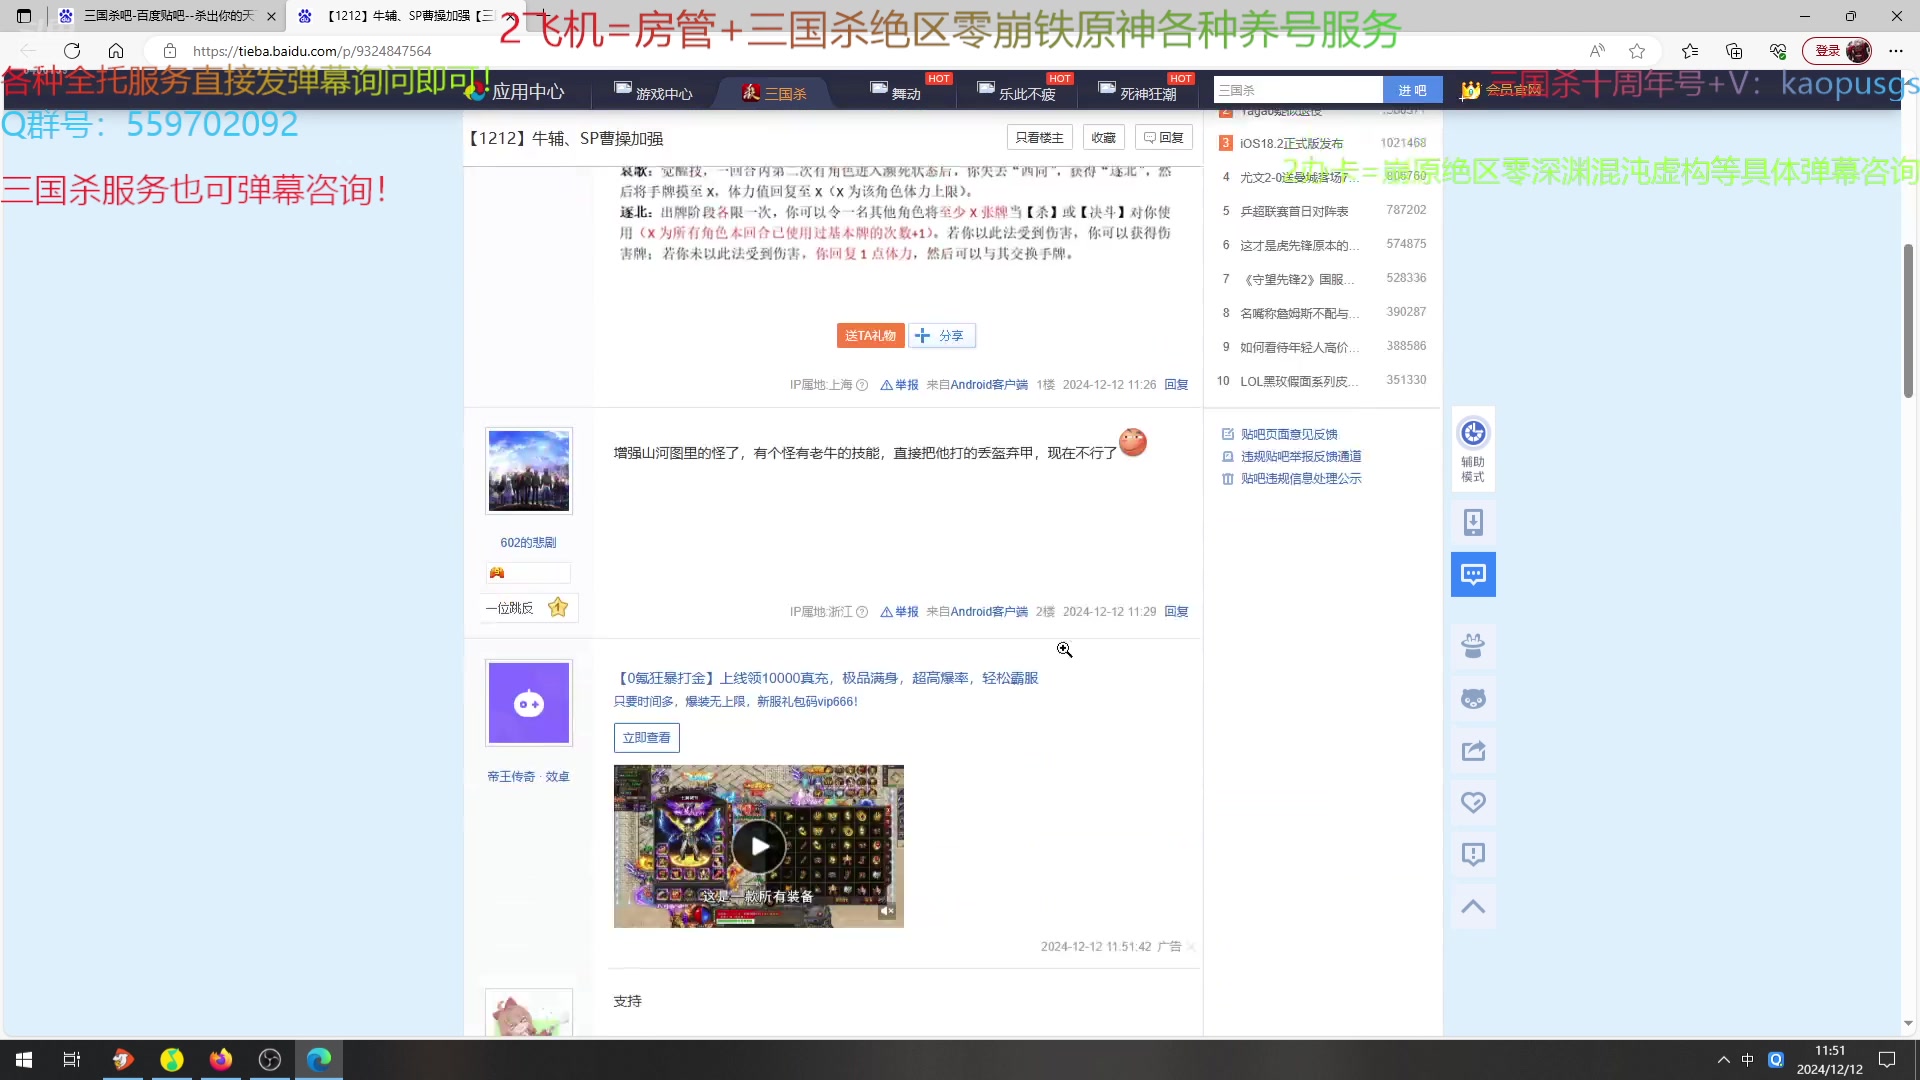
Task: Play the ad video
Action: click(x=759, y=847)
